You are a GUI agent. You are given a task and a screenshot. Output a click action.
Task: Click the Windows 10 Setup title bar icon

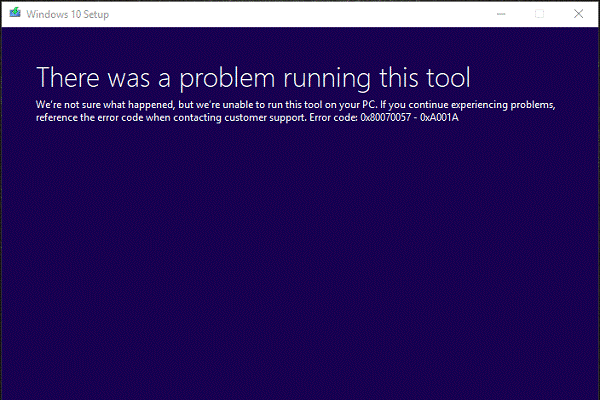[13, 13]
